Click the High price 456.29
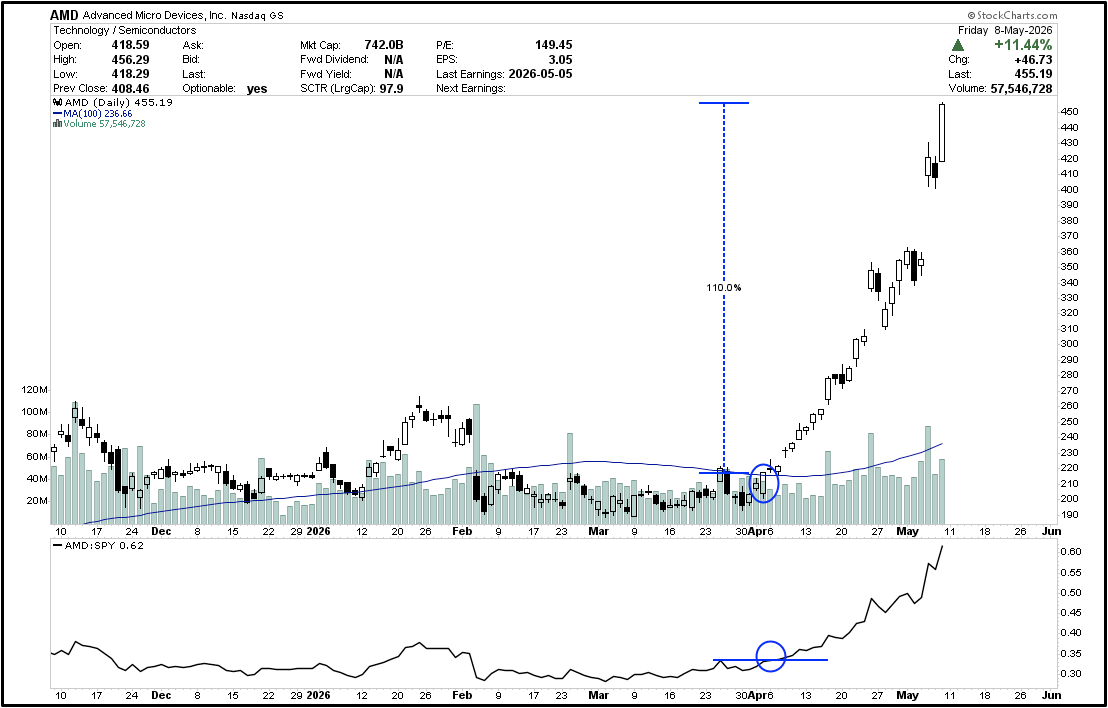Image resolution: width=1108 pixels, height=708 pixels. tap(129, 59)
